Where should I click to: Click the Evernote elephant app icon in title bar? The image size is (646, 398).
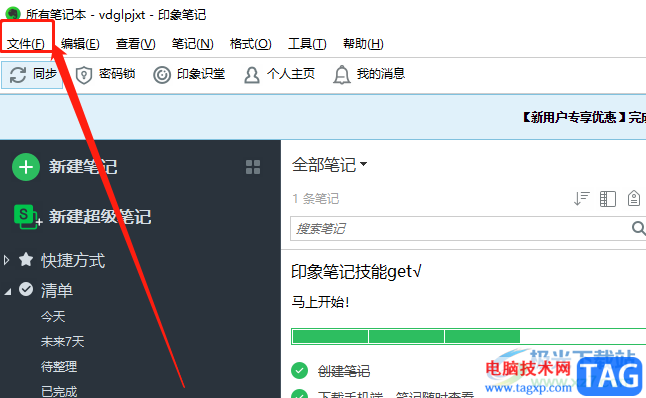click(x=13, y=14)
